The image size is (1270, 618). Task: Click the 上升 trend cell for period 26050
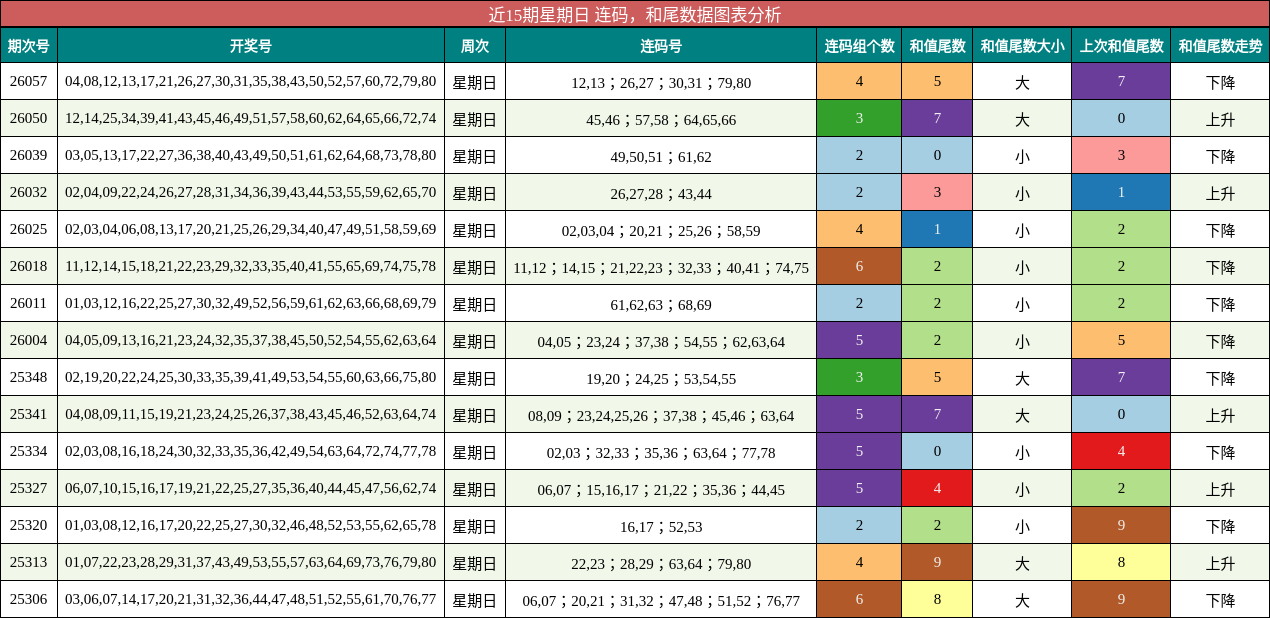click(x=1219, y=119)
